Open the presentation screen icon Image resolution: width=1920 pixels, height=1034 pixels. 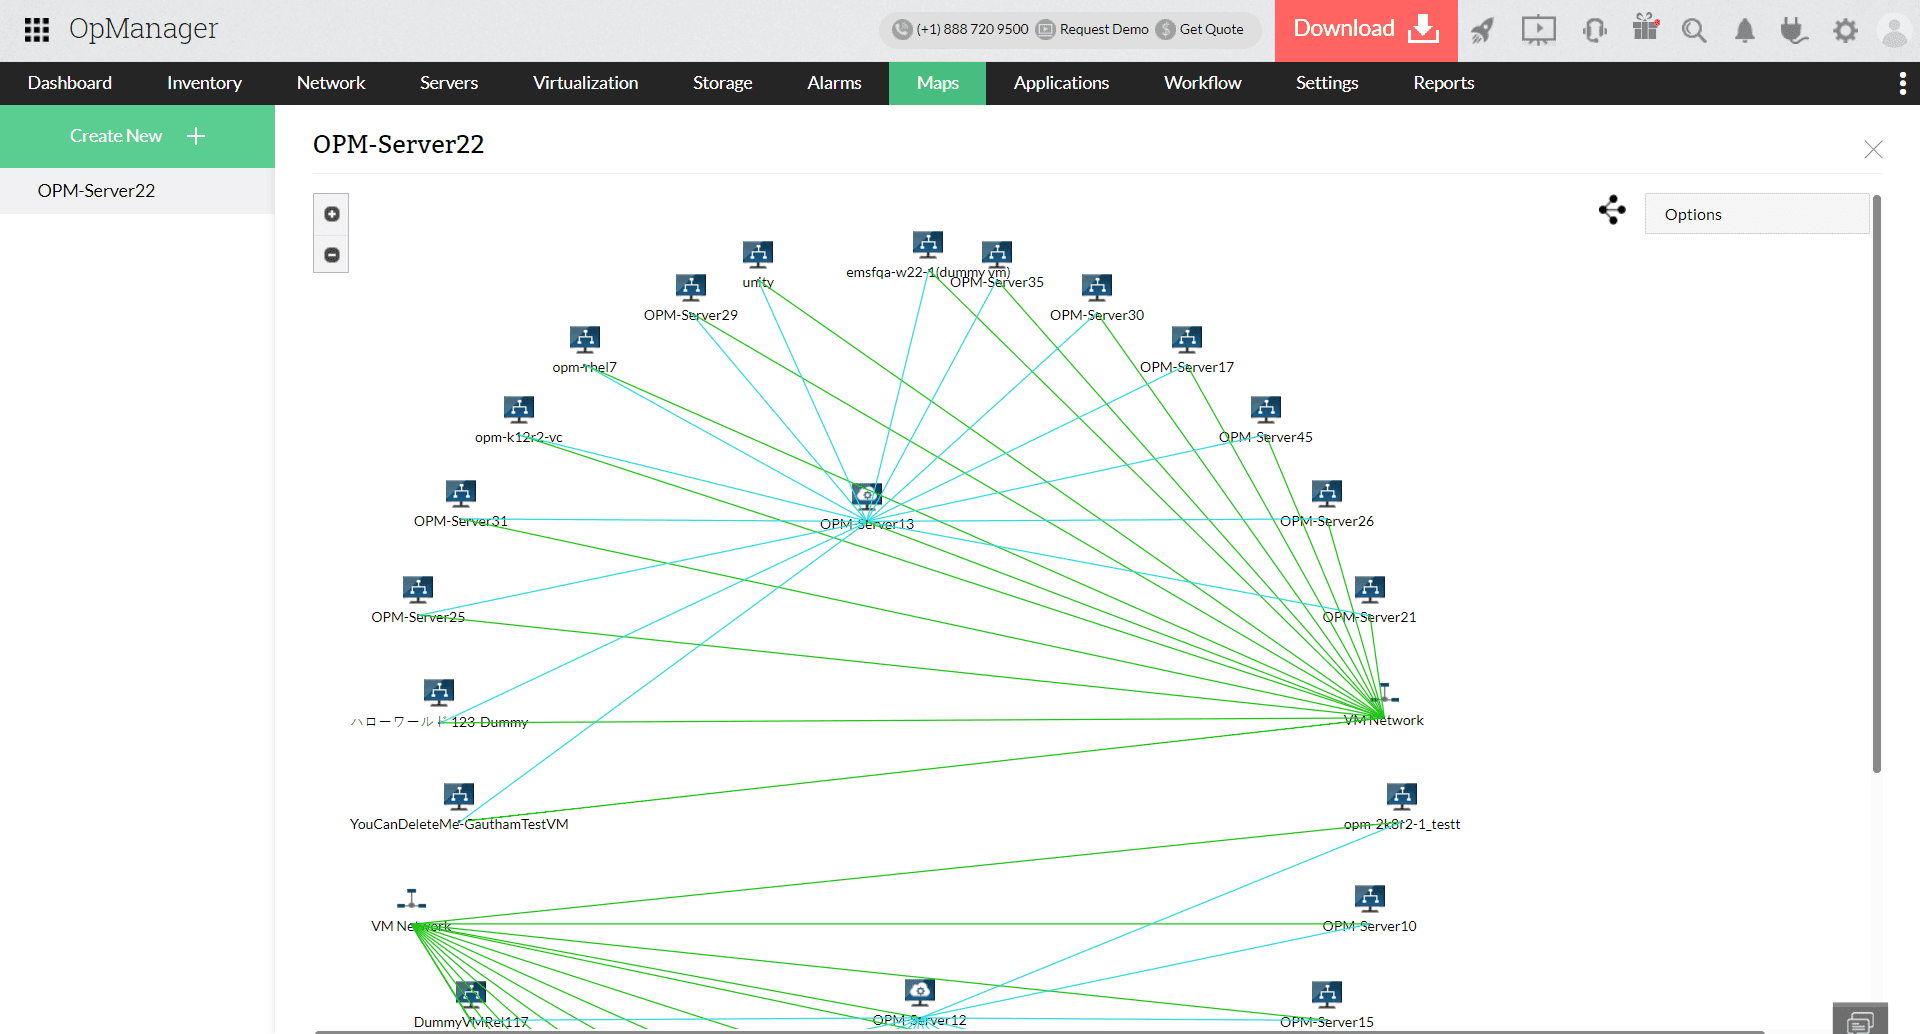pyautogui.click(x=1538, y=31)
